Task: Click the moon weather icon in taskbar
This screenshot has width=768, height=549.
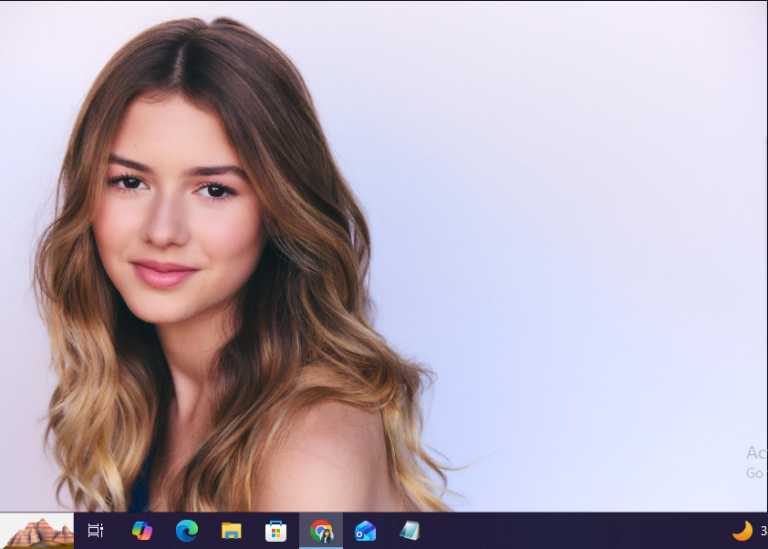Action: click(x=742, y=531)
